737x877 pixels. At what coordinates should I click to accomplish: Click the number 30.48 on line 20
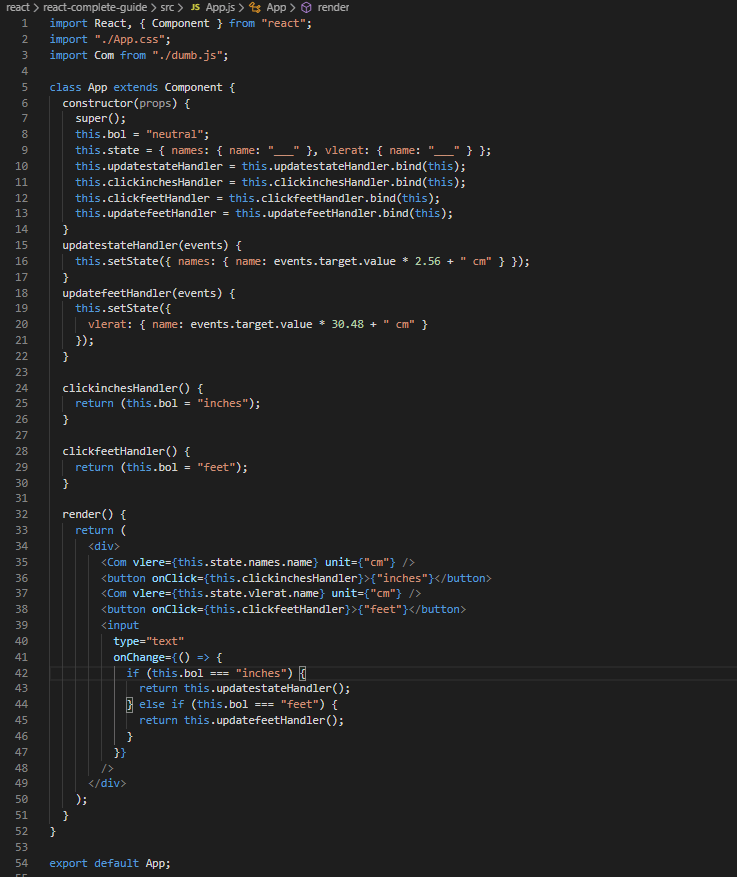tap(347, 324)
